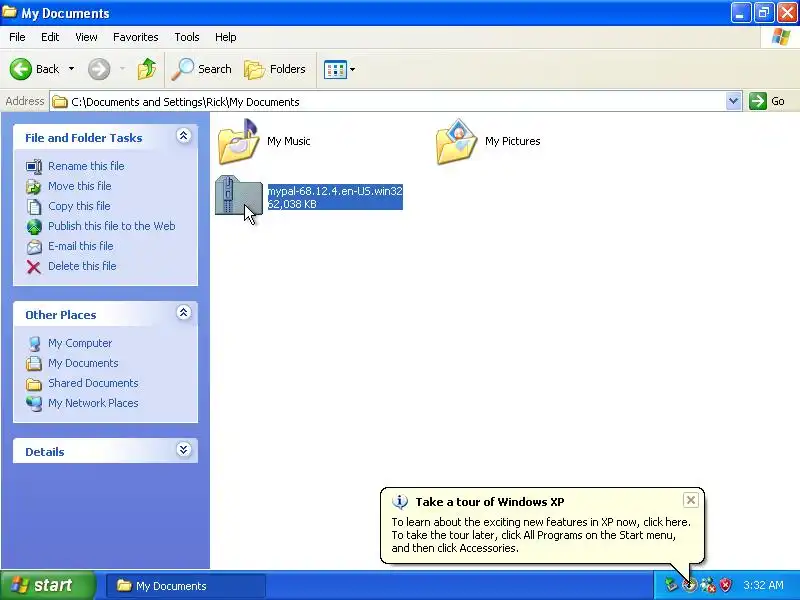Click Copy this file link

(x=79, y=206)
